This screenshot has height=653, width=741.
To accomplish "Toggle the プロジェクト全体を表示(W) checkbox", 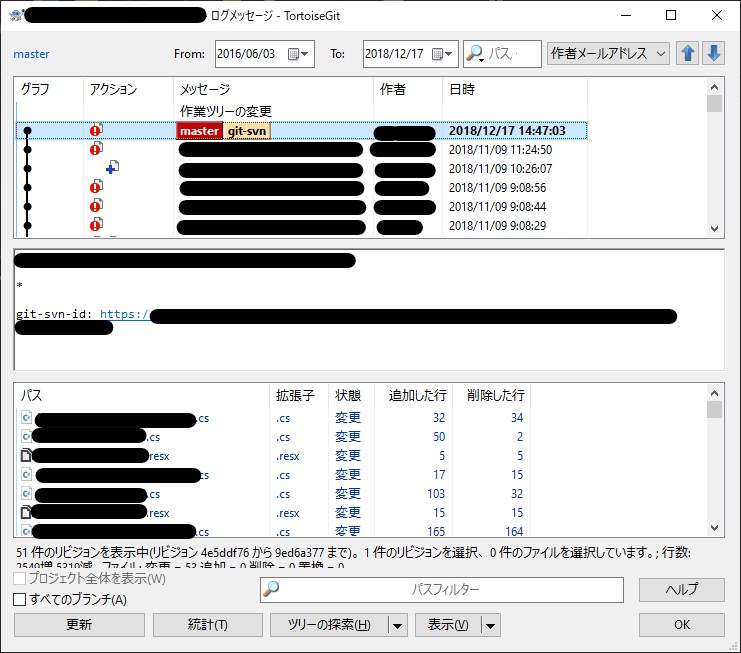I will tap(19, 578).
